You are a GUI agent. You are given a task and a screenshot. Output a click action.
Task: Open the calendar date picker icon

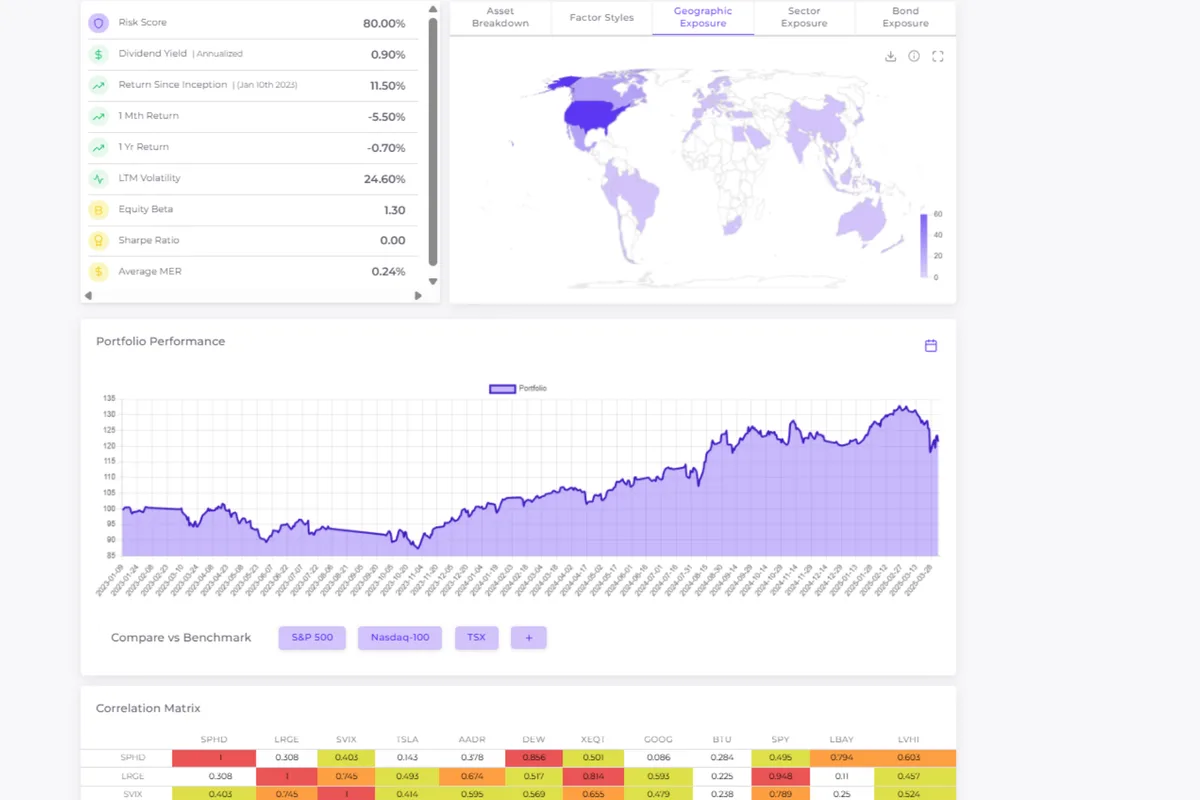931,346
